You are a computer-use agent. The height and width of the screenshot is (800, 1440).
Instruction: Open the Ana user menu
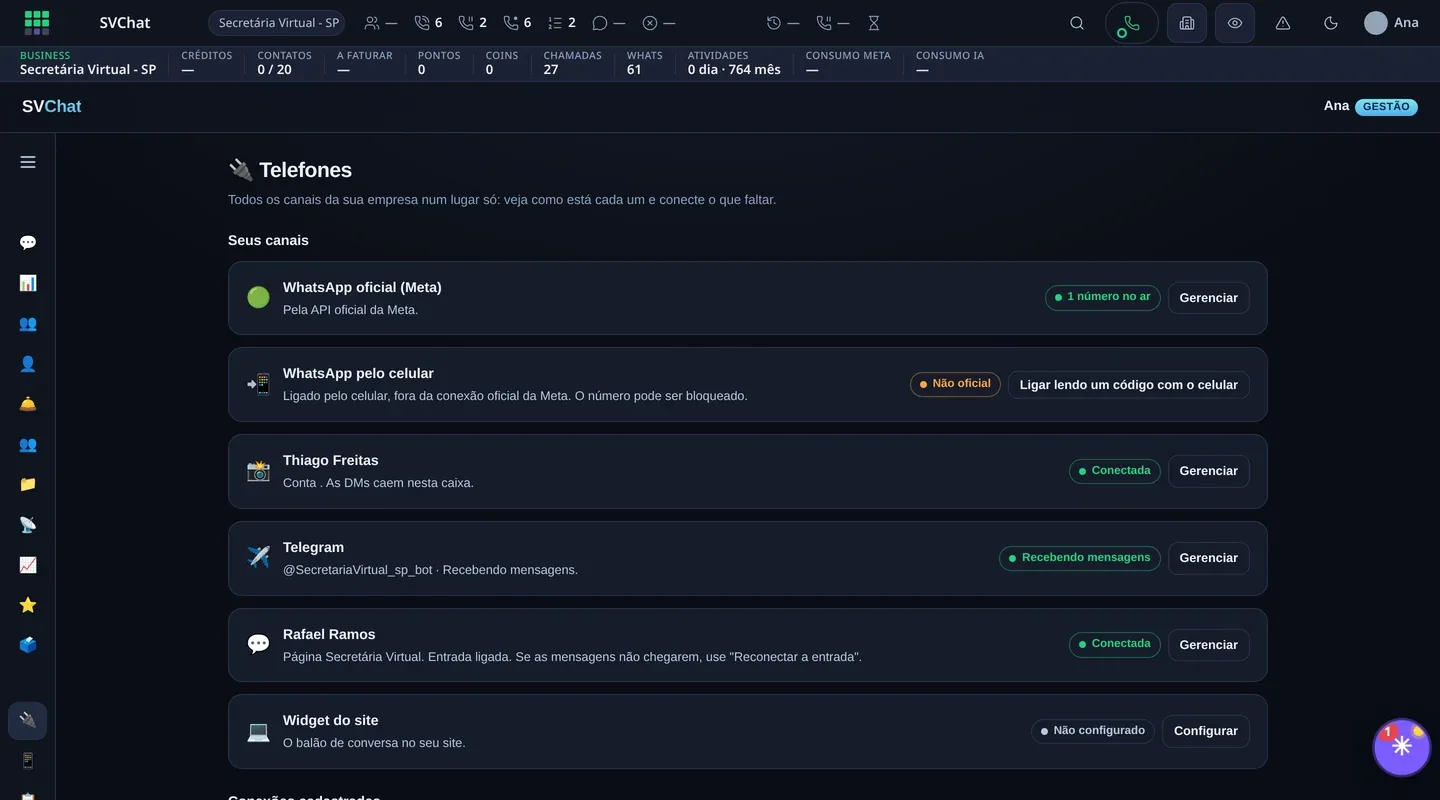(1392, 23)
